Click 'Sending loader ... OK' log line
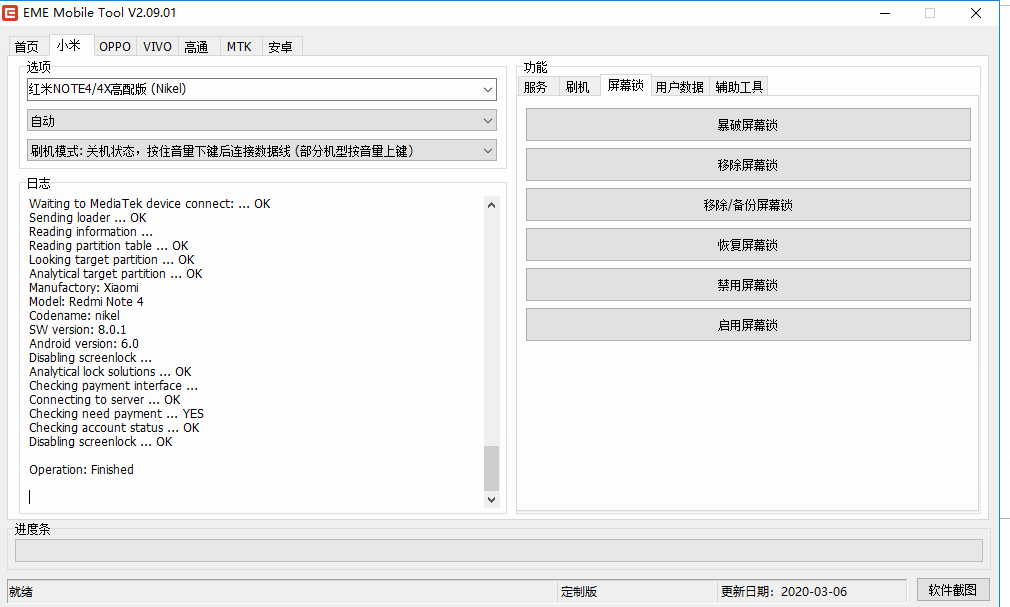Viewport: 1010px width, 607px height. point(88,218)
